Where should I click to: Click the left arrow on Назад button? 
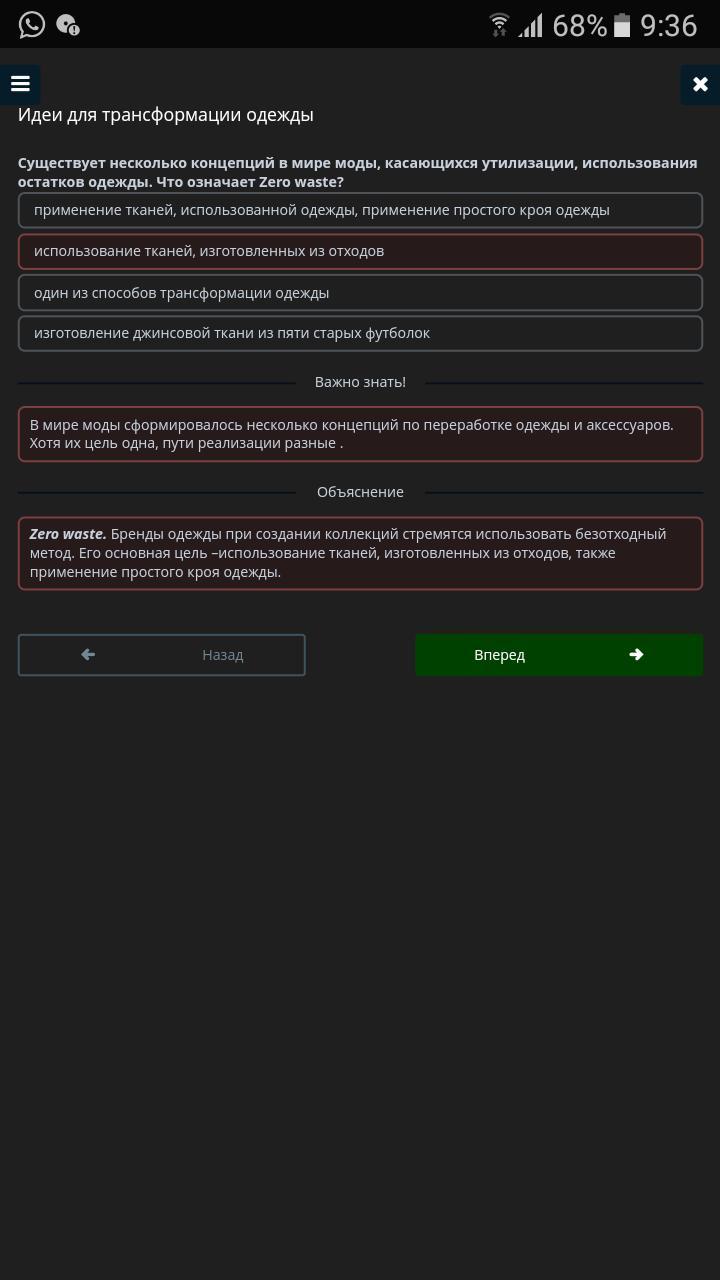88,654
